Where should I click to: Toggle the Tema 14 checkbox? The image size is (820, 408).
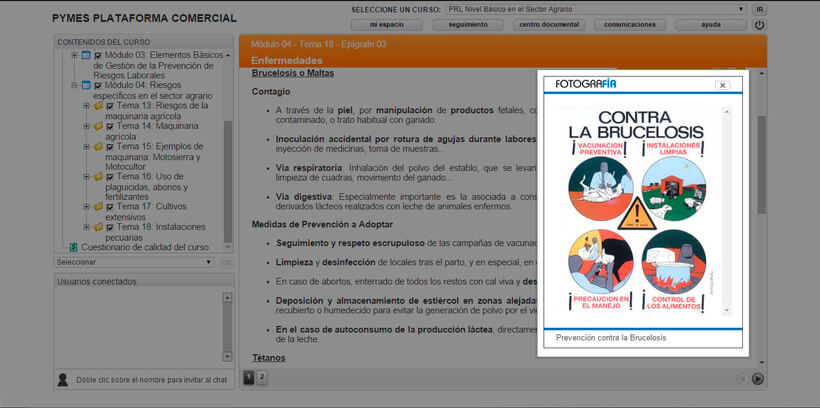click(x=110, y=127)
